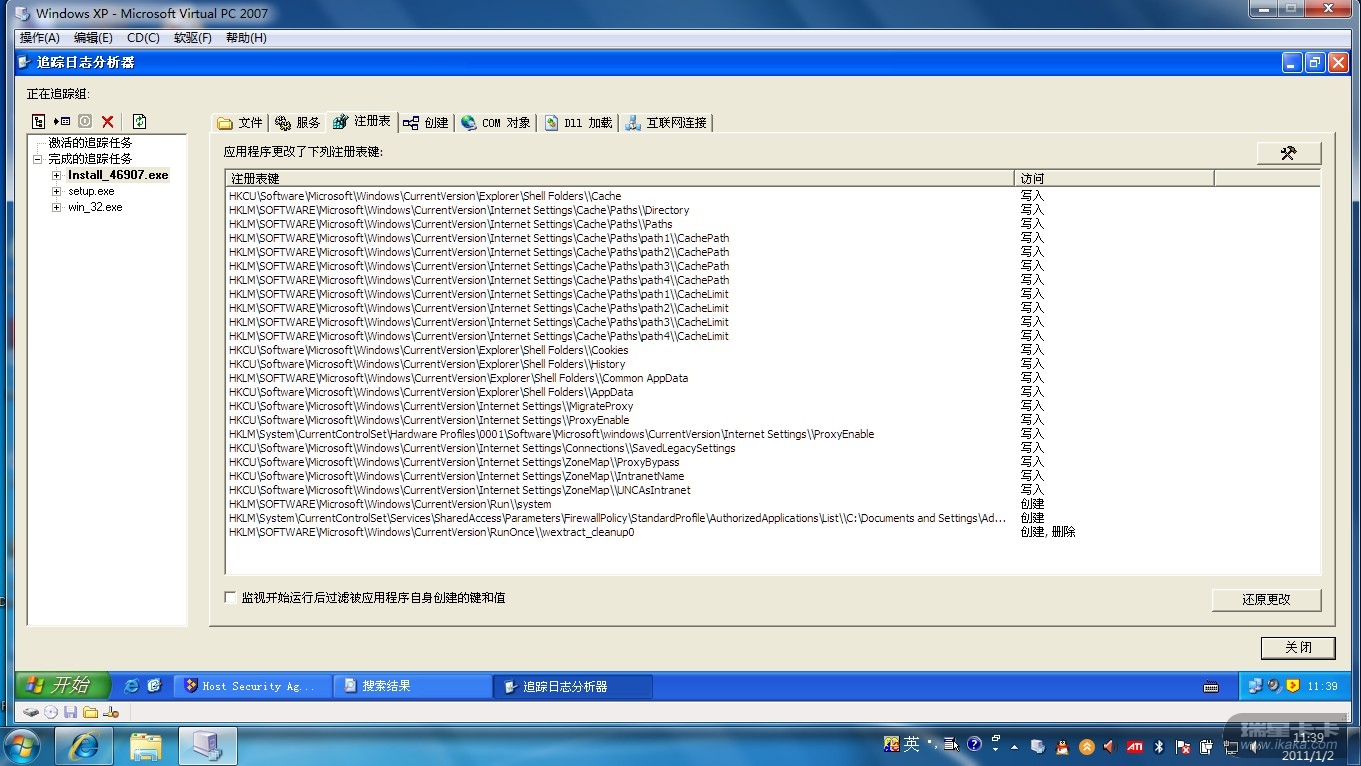Click the hammer and wrench tools button
The image size is (1361, 766).
(x=1289, y=153)
